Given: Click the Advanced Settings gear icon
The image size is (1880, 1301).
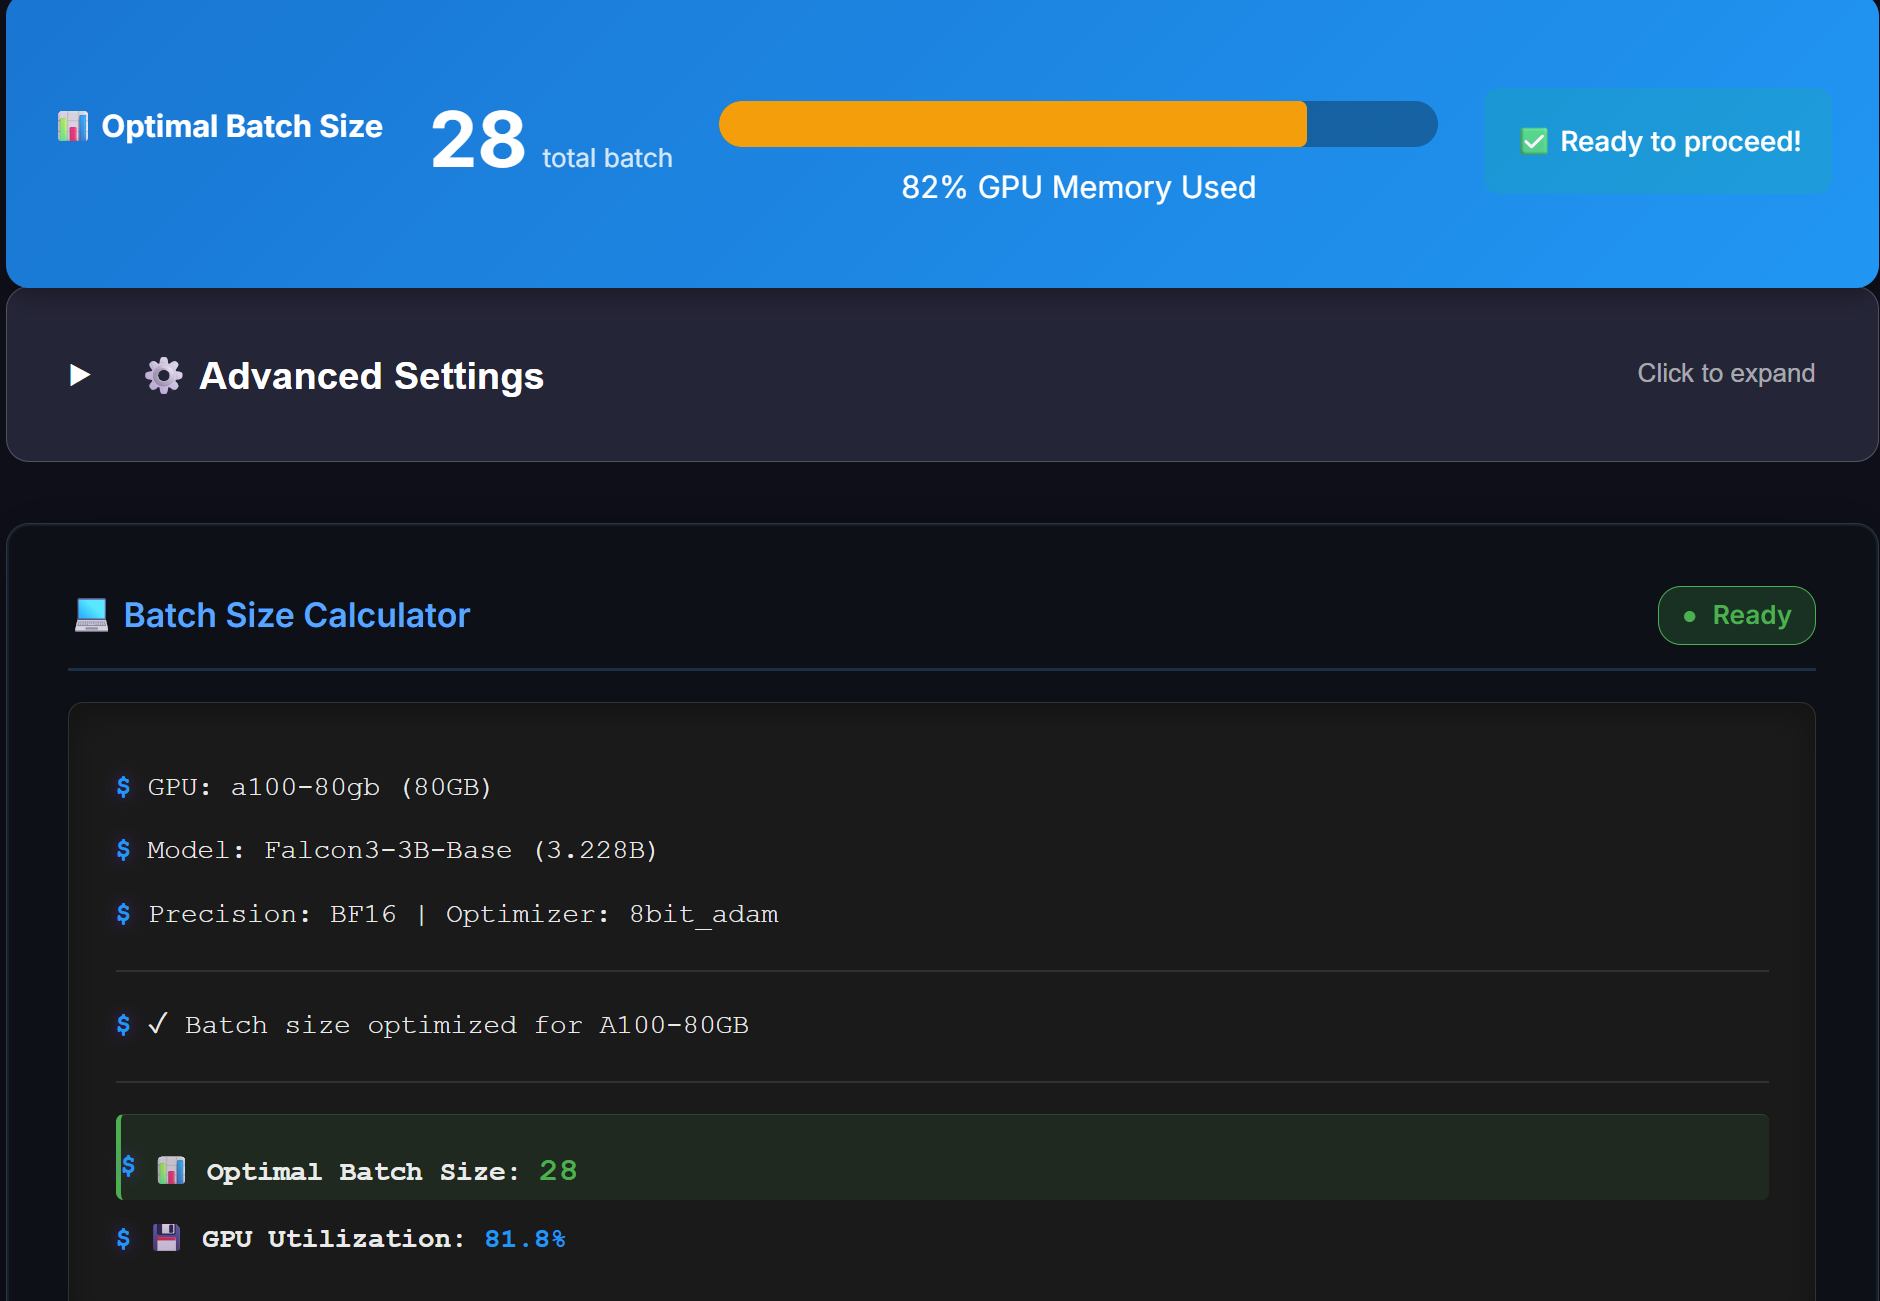Looking at the screenshot, I should pyautogui.click(x=164, y=376).
